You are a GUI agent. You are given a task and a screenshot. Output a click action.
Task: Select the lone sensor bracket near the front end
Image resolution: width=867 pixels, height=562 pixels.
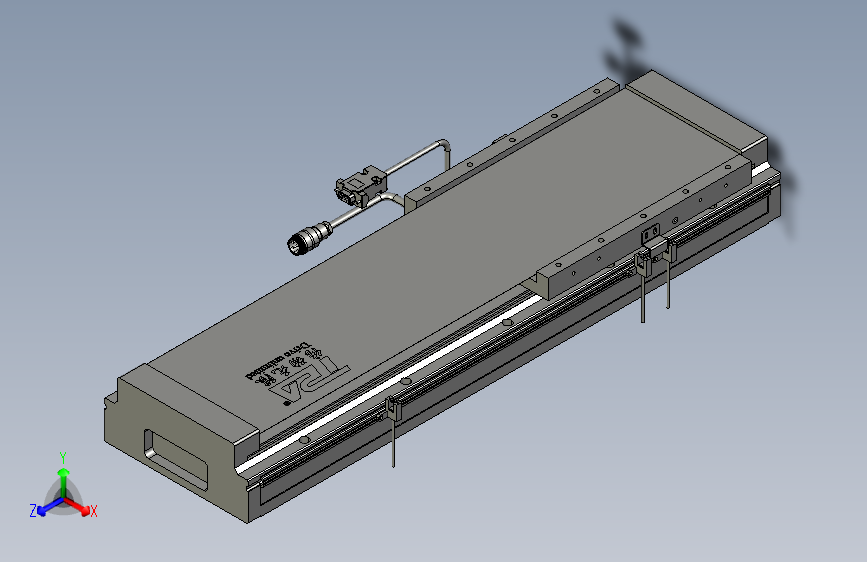[x=393, y=410]
